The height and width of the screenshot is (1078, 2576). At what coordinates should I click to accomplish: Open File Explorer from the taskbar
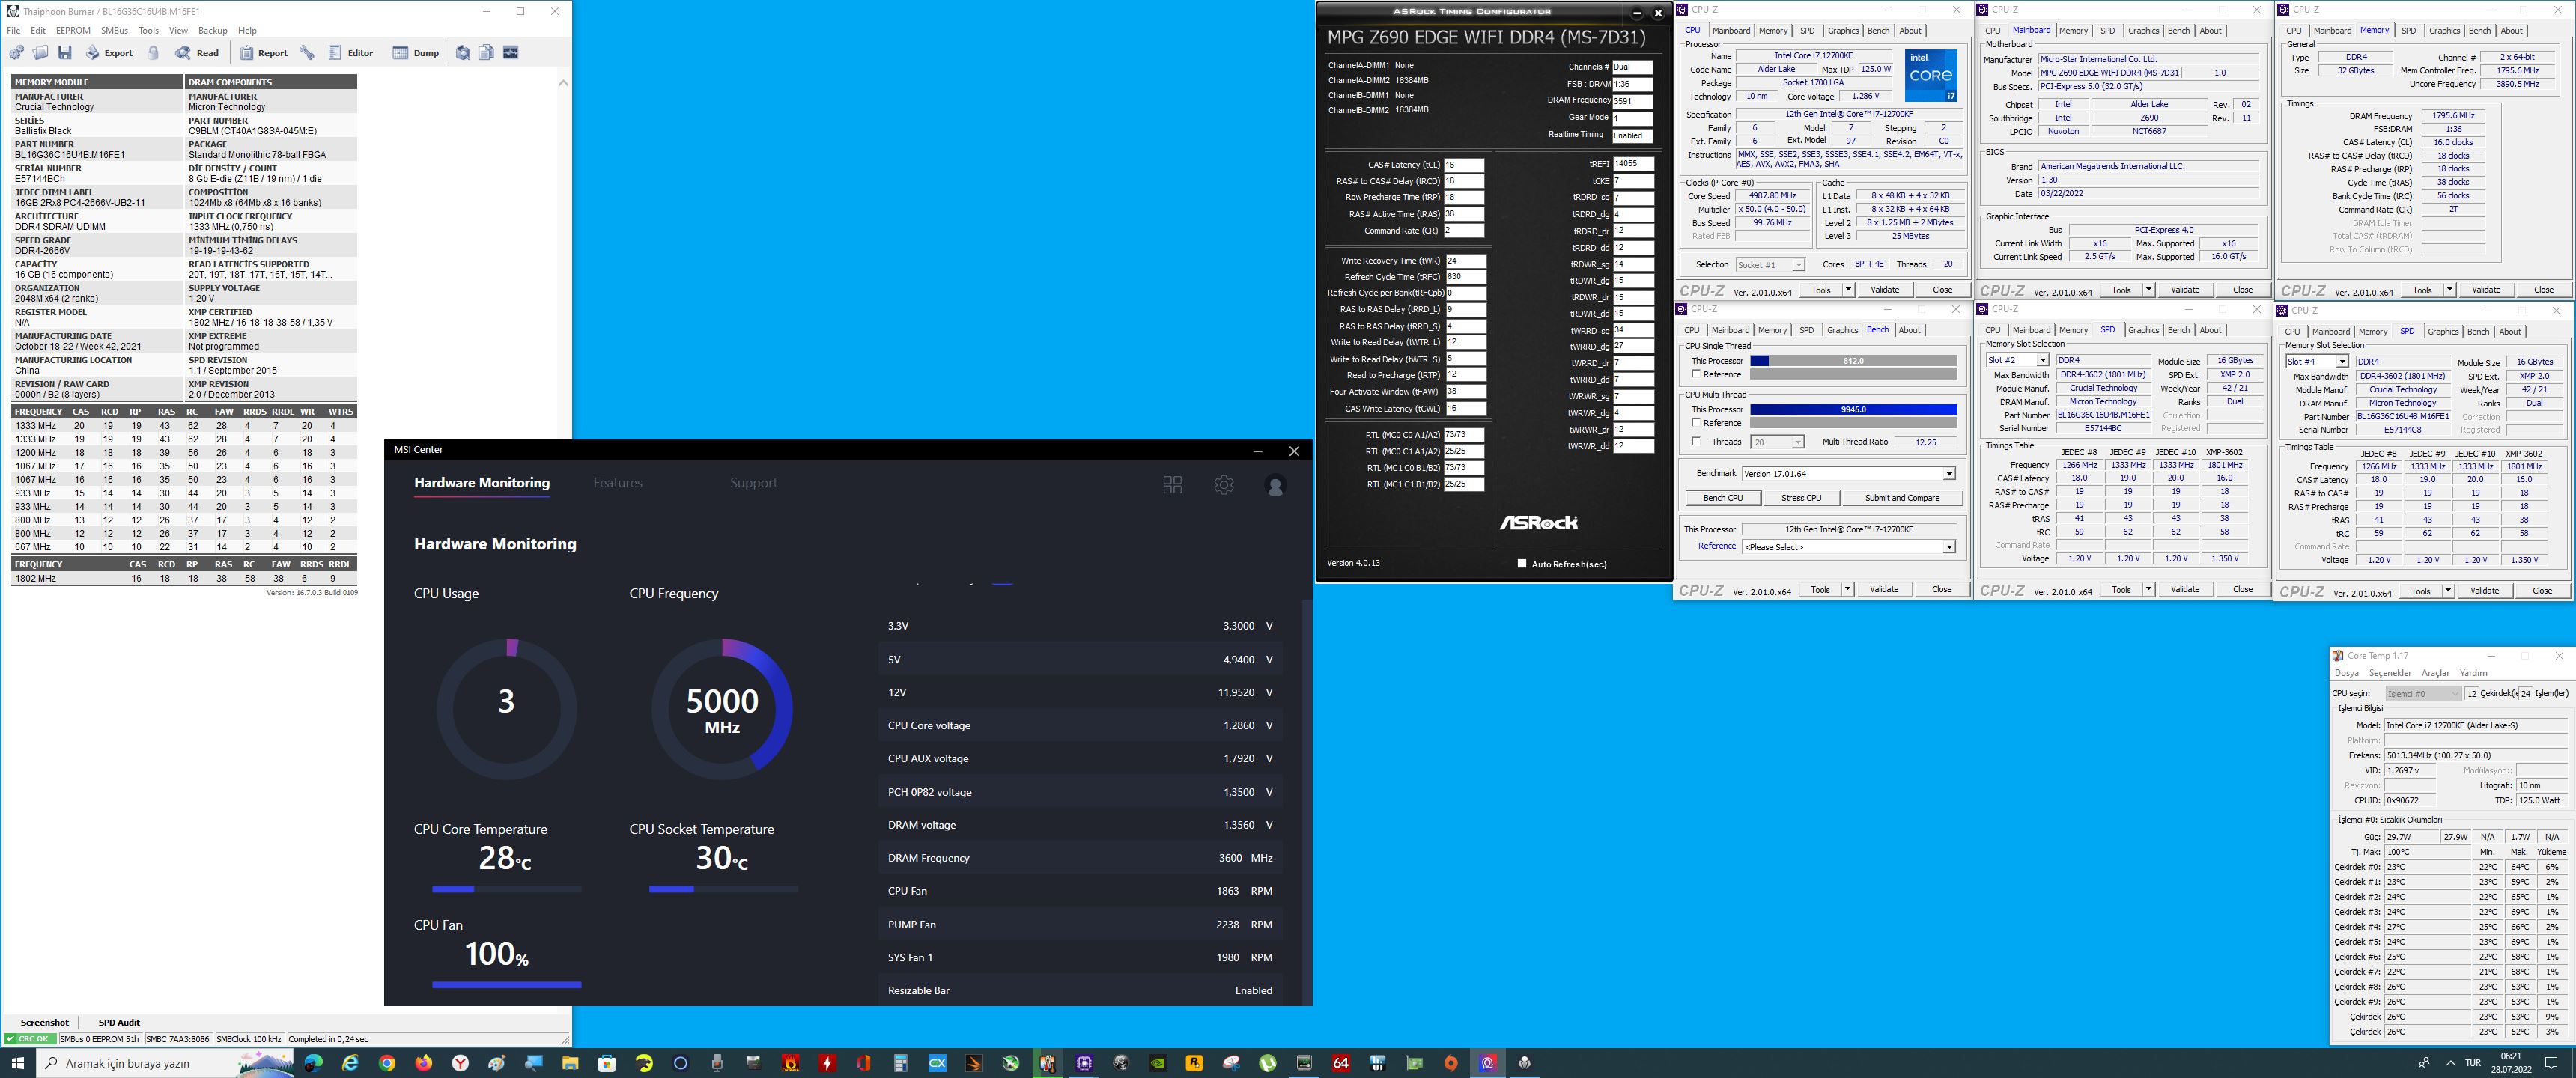pyautogui.click(x=570, y=1063)
